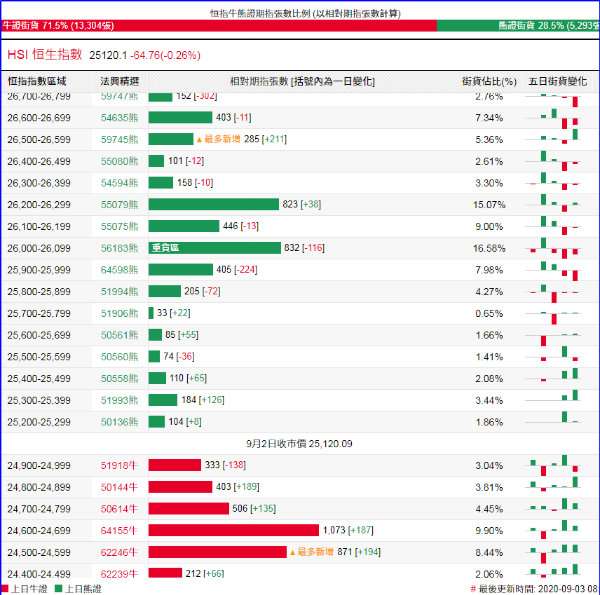View five-day chart for 24,600-24,699 row
The image size is (600, 595).
[553, 530]
